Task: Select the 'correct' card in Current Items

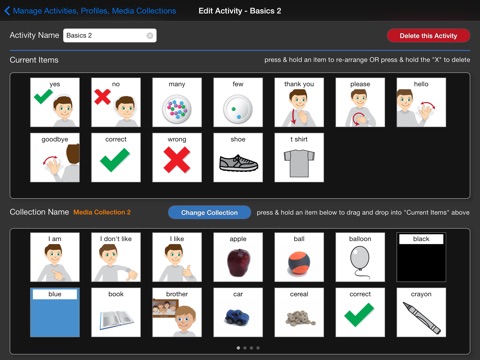Action: click(116, 157)
